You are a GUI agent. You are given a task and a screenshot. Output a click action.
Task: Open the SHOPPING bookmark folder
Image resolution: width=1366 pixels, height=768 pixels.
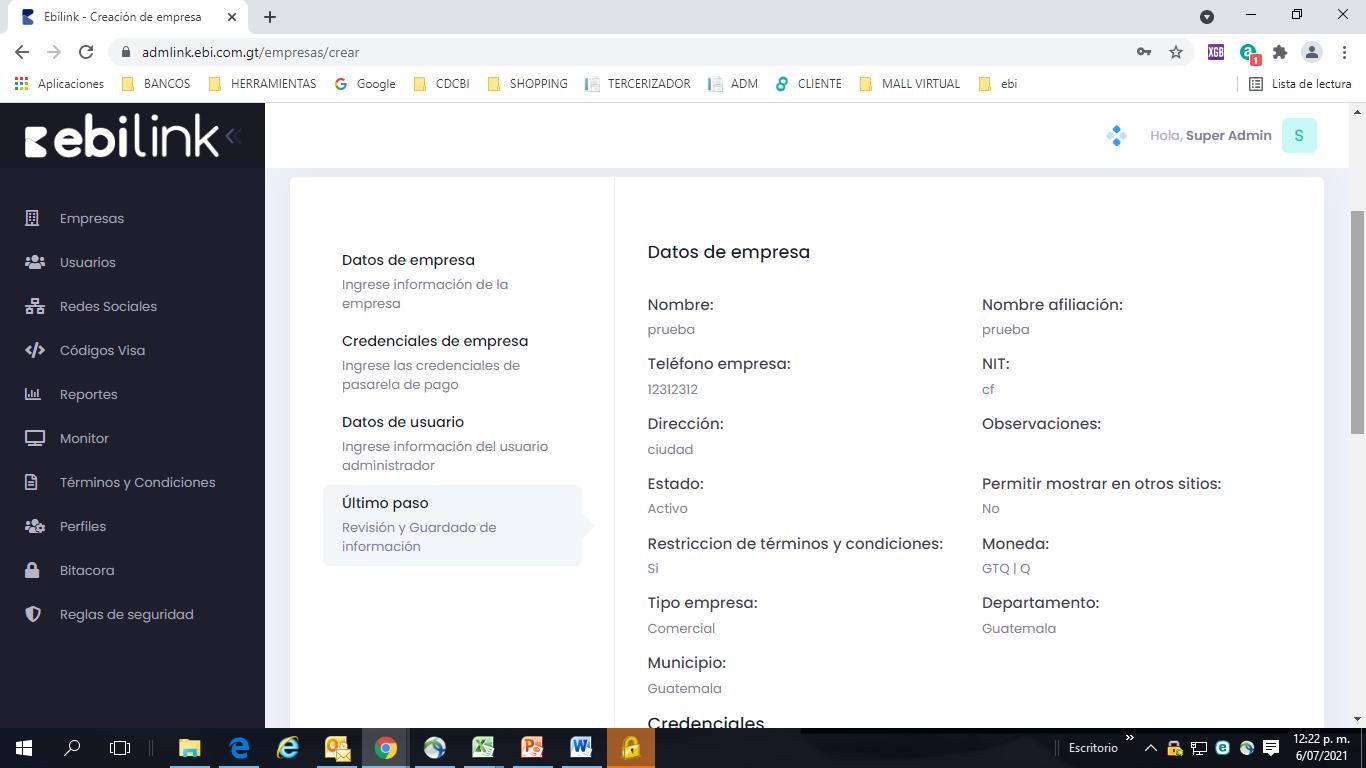click(x=527, y=84)
